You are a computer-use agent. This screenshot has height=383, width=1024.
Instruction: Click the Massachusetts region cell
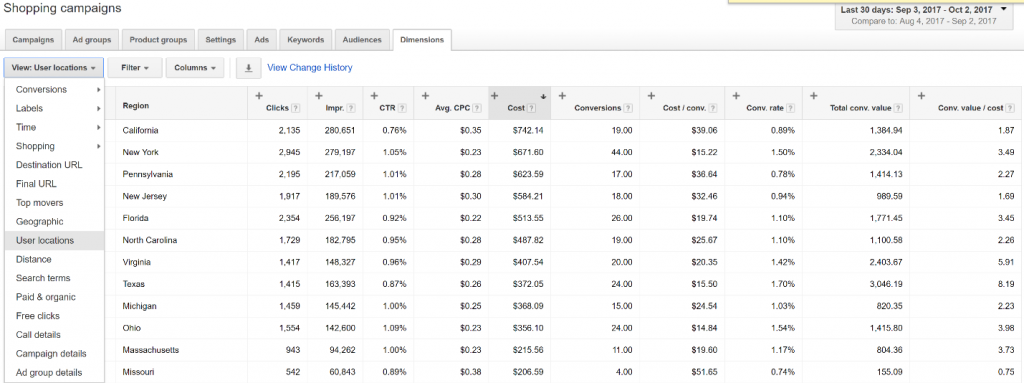[150, 350]
